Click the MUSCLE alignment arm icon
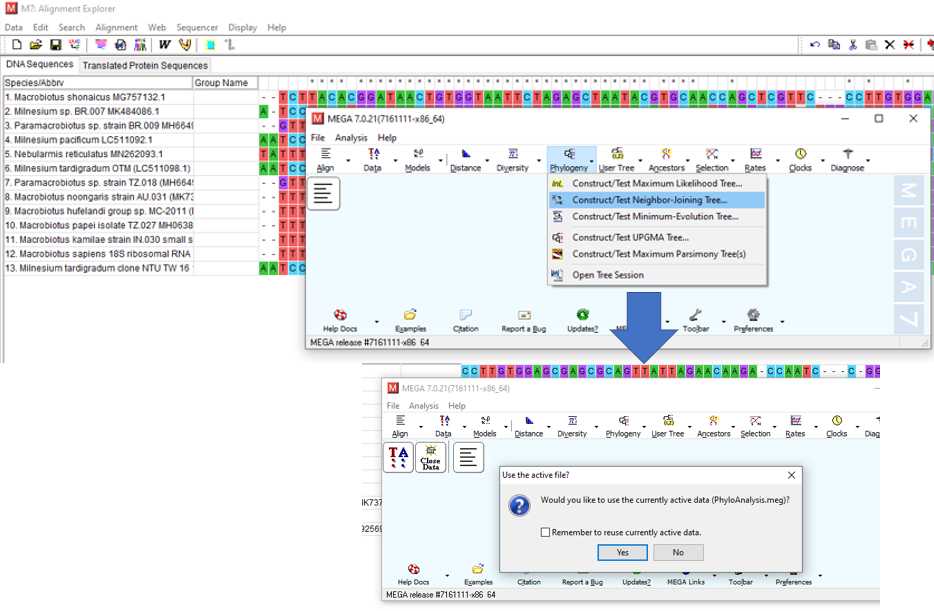934x611 pixels. [x=185, y=45]
